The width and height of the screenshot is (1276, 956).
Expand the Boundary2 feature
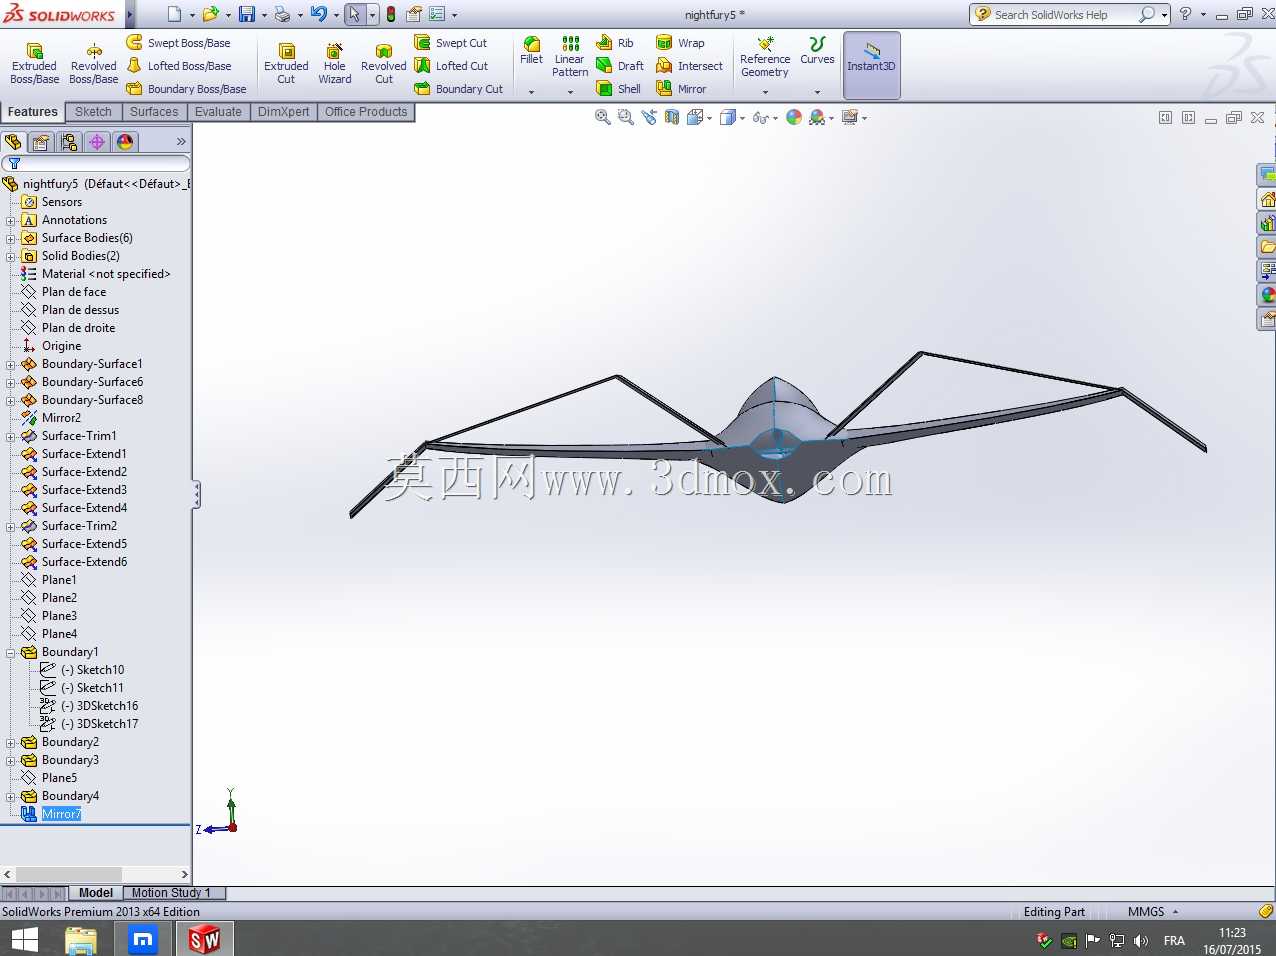pyautogui.click(x=11, y=742)
